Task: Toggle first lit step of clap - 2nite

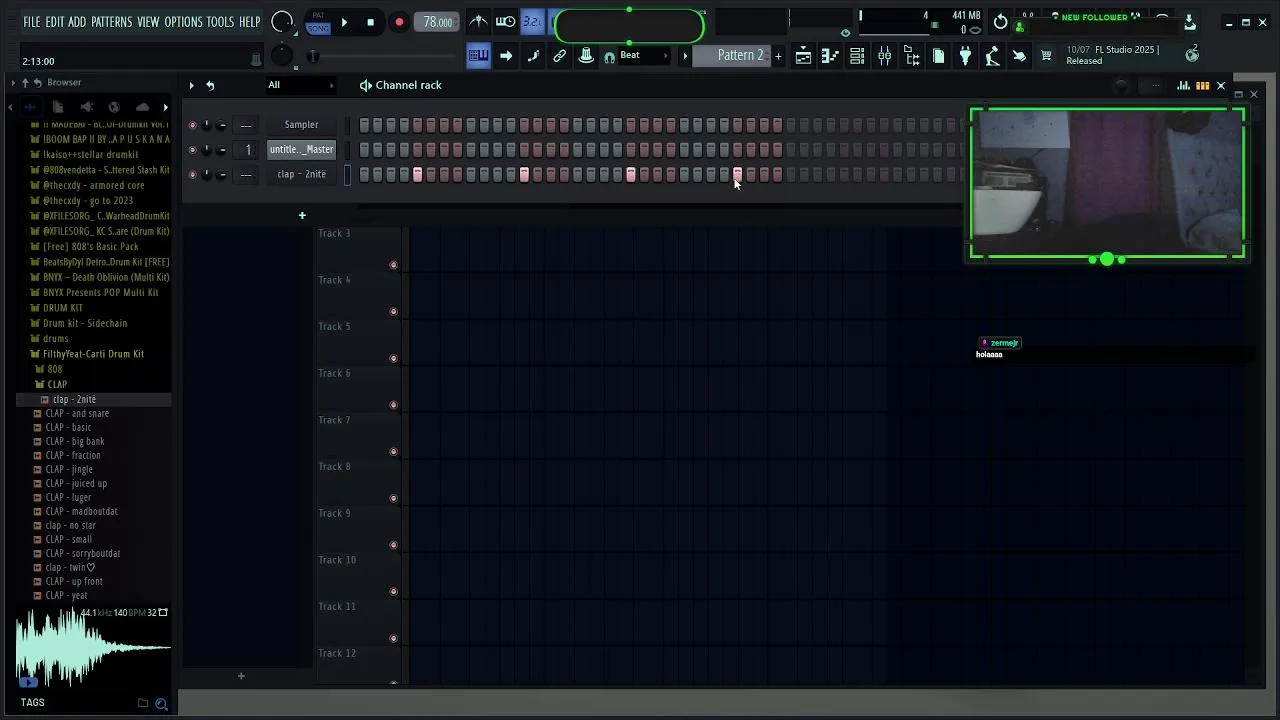Action: [x=417, y=175]
